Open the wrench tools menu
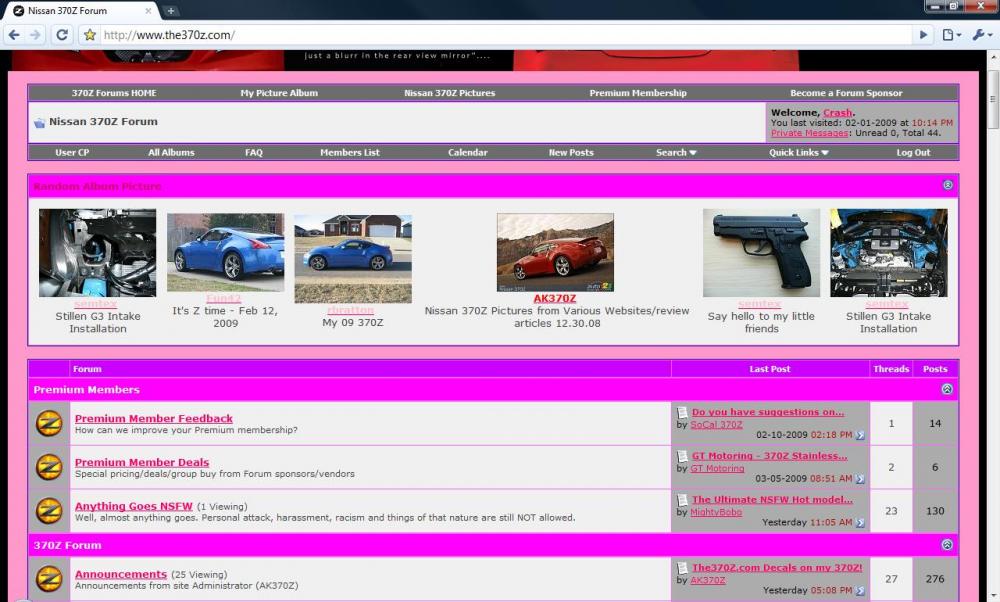Screen dimensions: 1000x602 tap(982, 34)
